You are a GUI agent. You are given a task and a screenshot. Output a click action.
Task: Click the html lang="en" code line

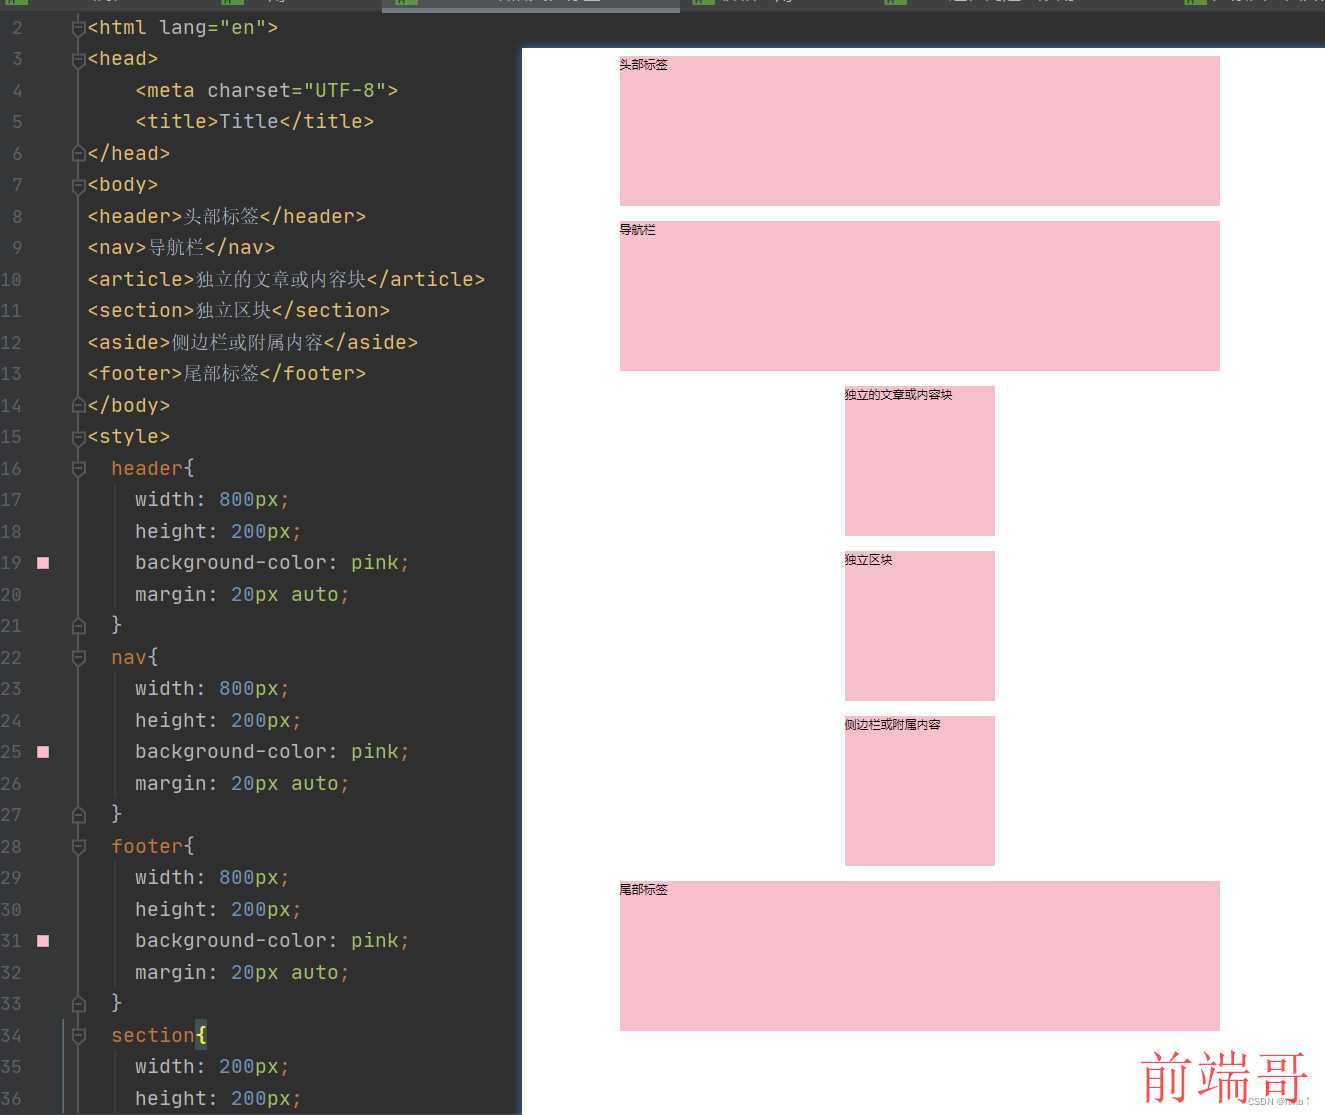[x=183, y=28]
